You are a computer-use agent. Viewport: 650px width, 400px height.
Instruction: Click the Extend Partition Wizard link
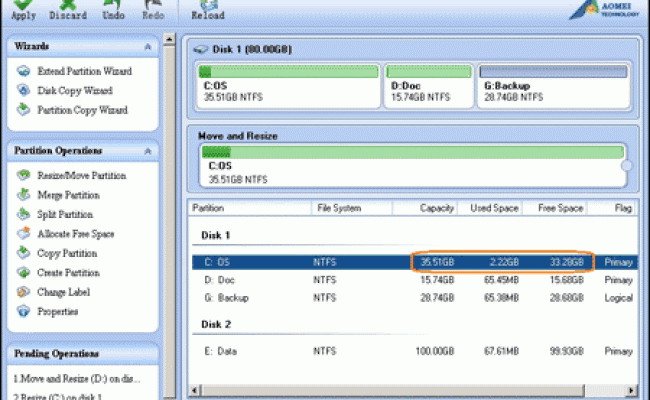coord(85,71)
